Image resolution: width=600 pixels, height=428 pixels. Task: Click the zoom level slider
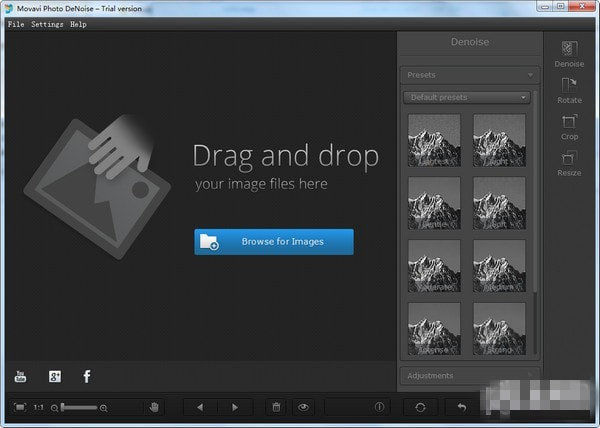78,408
